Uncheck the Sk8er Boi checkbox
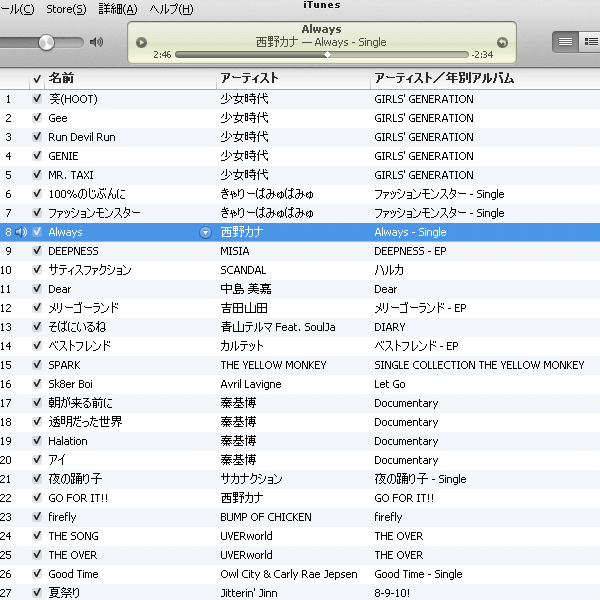 pyautogui.click(x=37, y=384)
